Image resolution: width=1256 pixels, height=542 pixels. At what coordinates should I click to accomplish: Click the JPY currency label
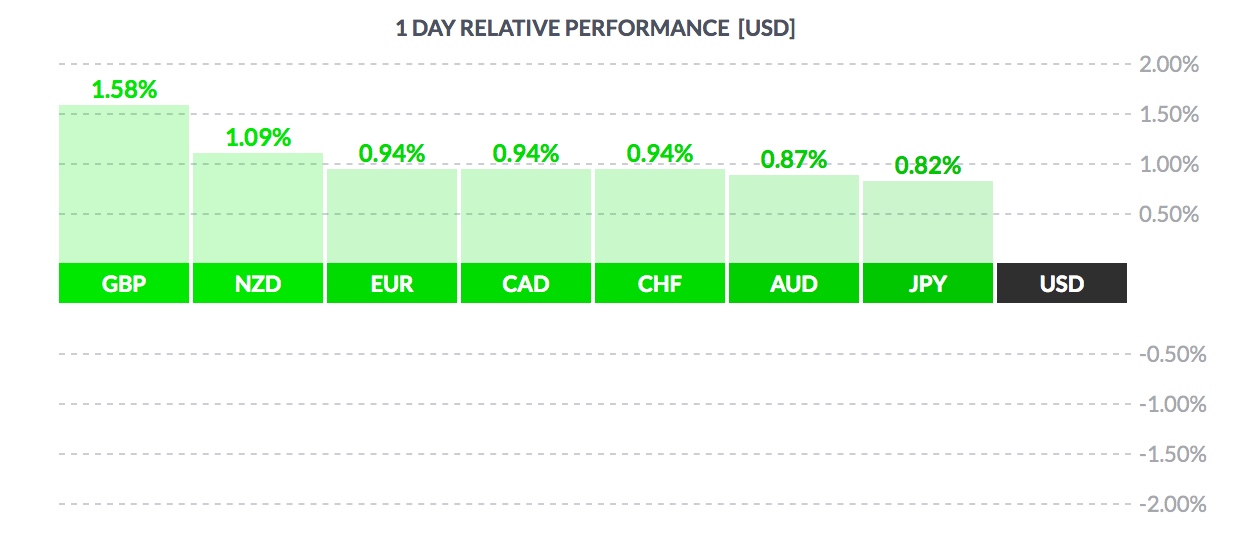[x=928, y=283]
